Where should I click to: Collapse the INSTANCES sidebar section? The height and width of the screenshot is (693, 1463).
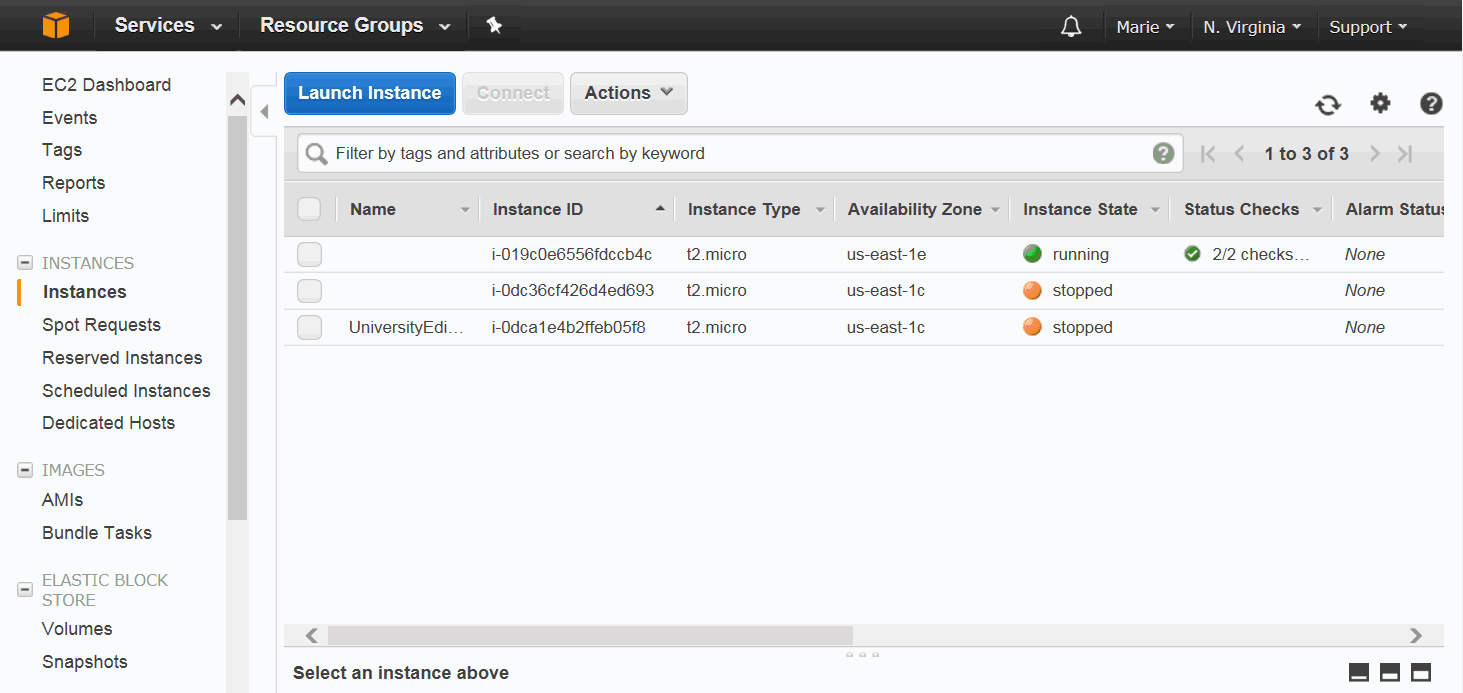tap(25, 263)
